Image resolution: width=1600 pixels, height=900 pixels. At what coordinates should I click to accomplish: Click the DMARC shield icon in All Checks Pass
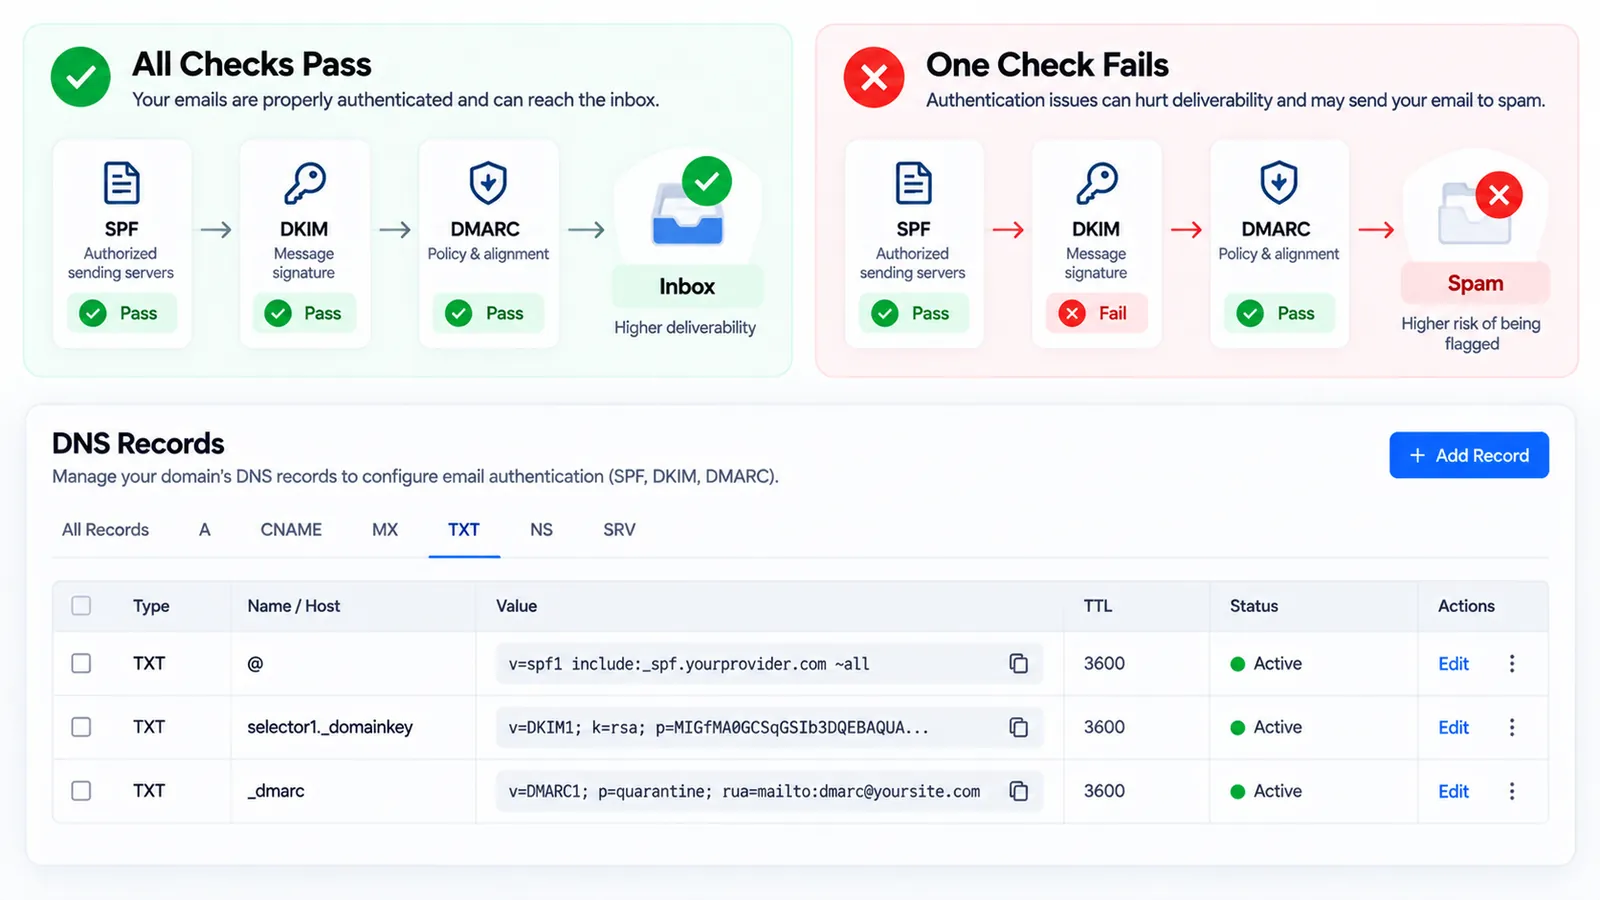pos(488,183)
